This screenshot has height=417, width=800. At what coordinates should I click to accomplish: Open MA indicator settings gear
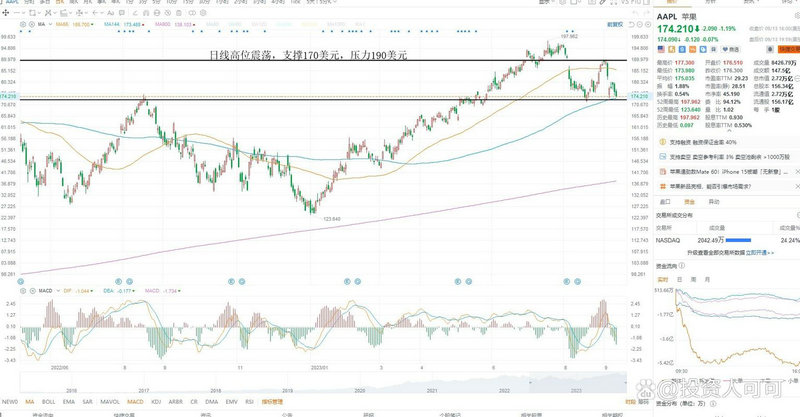[x=22, y=24]
